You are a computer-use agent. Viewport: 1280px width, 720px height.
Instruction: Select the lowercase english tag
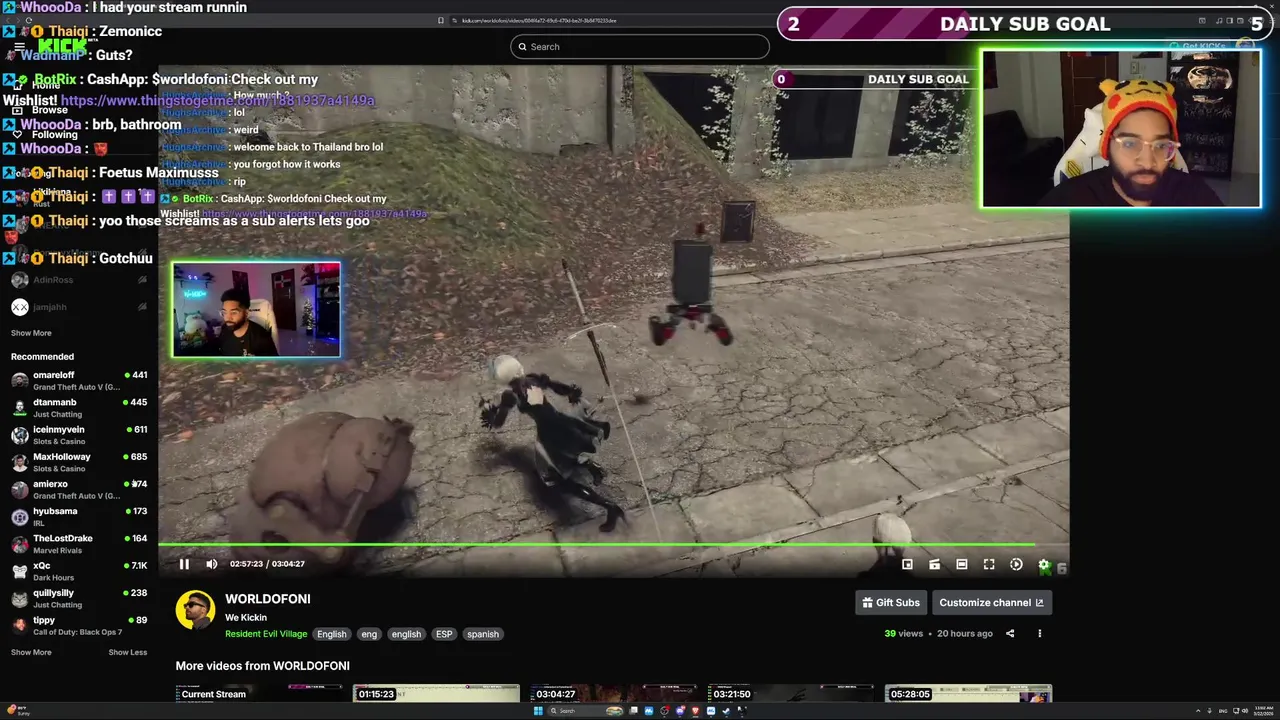tap(406, 634)
